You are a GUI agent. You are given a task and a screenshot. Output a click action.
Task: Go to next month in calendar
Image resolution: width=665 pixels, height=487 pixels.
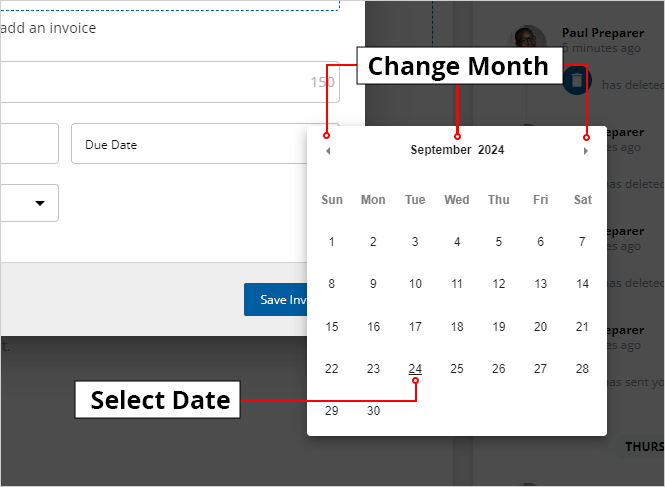(x=586, y=151)
